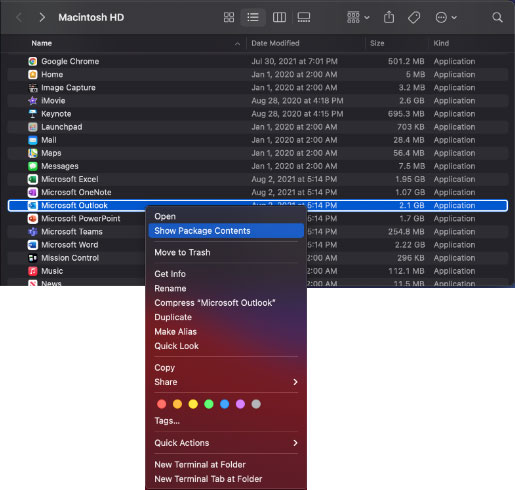The width and height of the screenshot is (515, 490).
Task: Select the Mission Control app icon
Action: (33, 258)
